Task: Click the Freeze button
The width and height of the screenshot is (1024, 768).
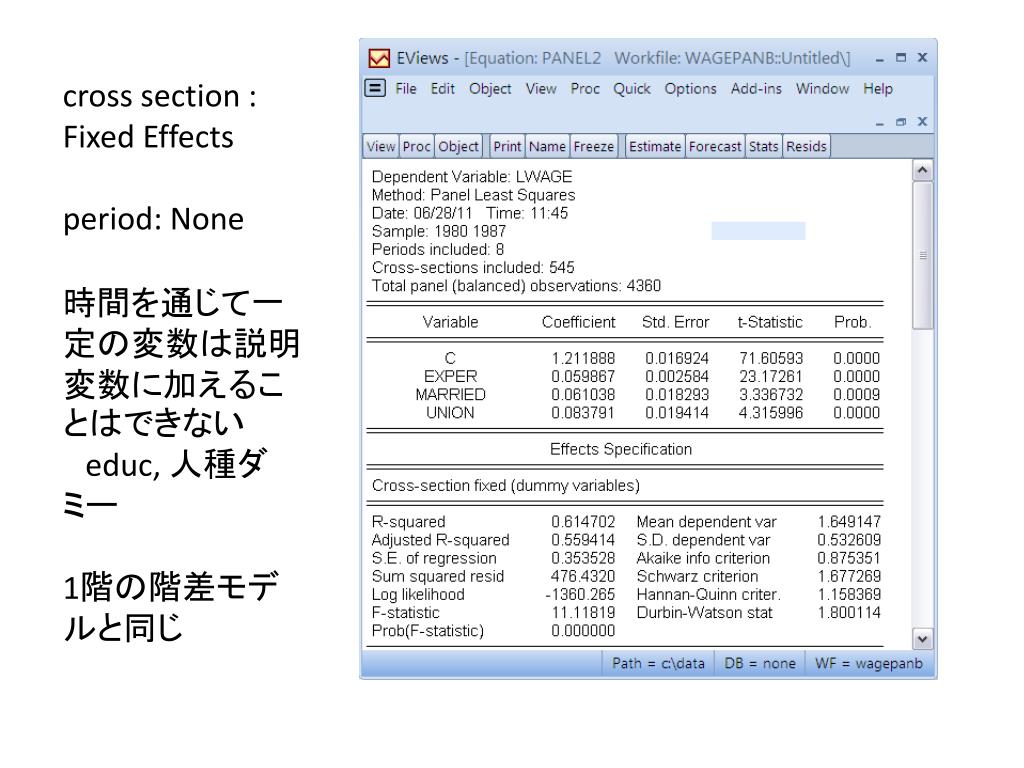Action: coord(594,146)
